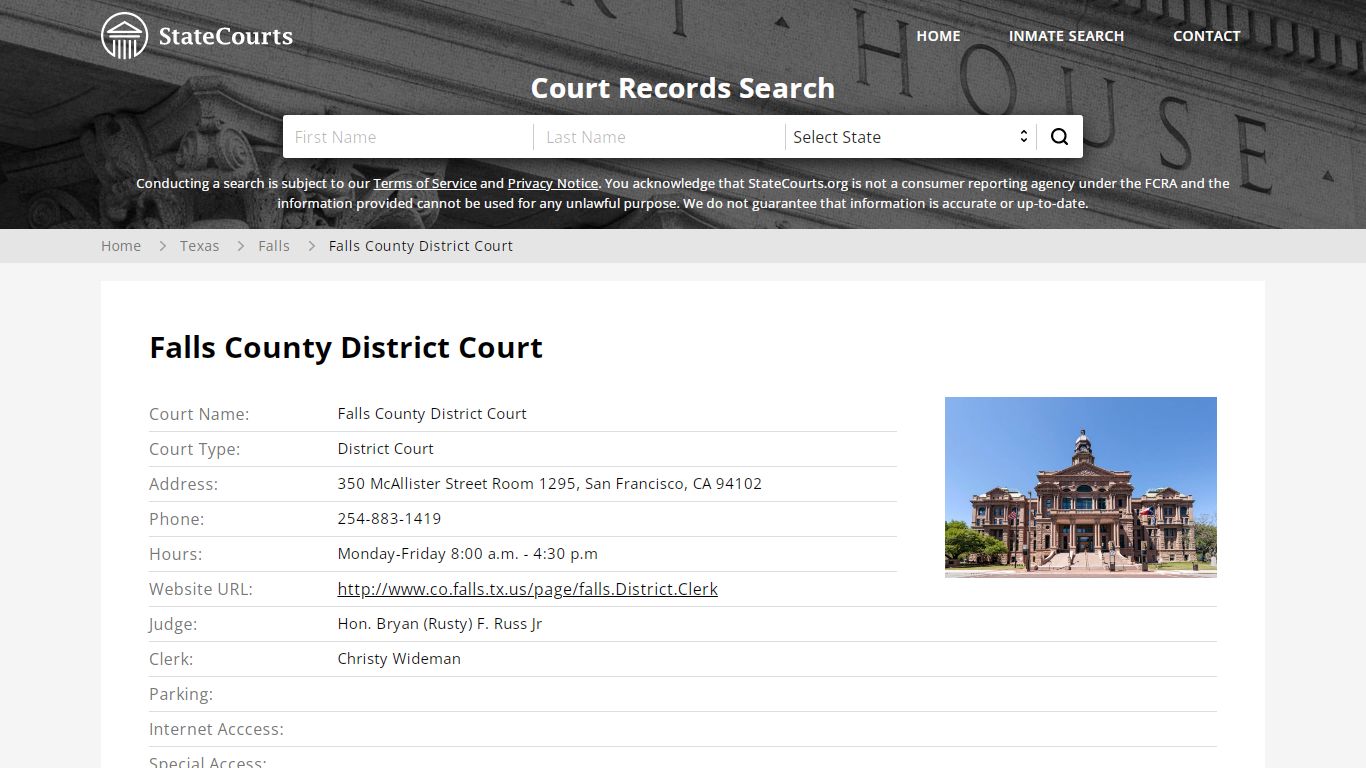This screenshot has width=1366, height=768.
Task: Open the CONTACT menu item
Action: pos(1206,36)
